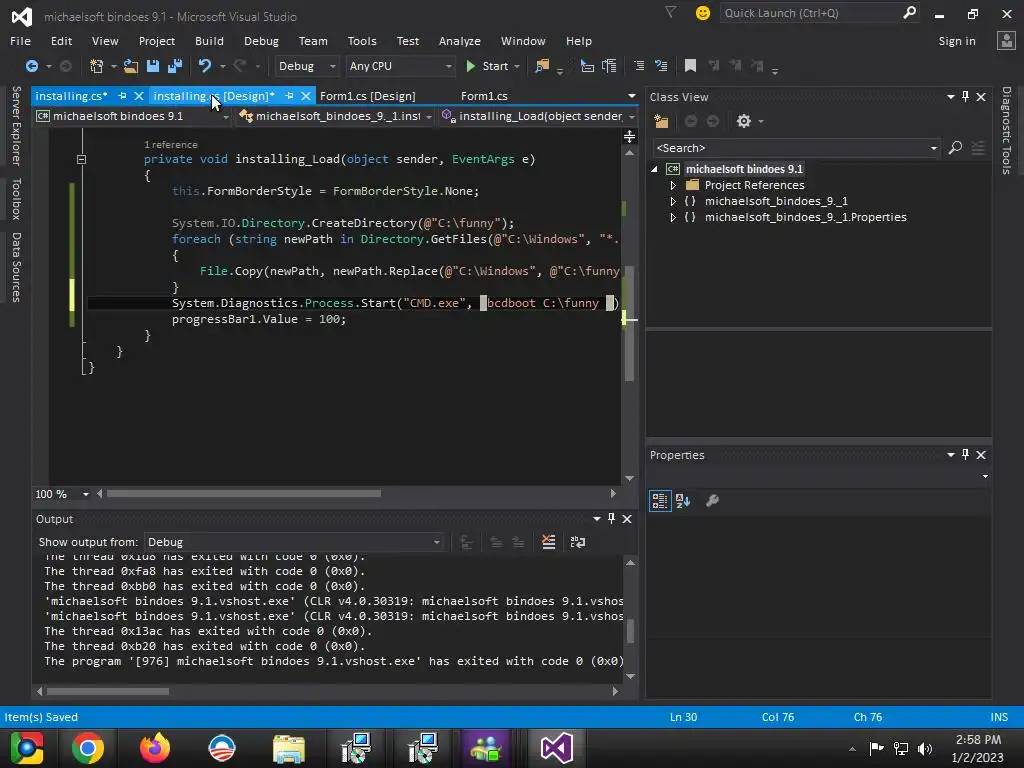The width and height of the screenshot is (1024, 768).
Task: Toggle pin on installing.cs tab
Action: point(122,96)
